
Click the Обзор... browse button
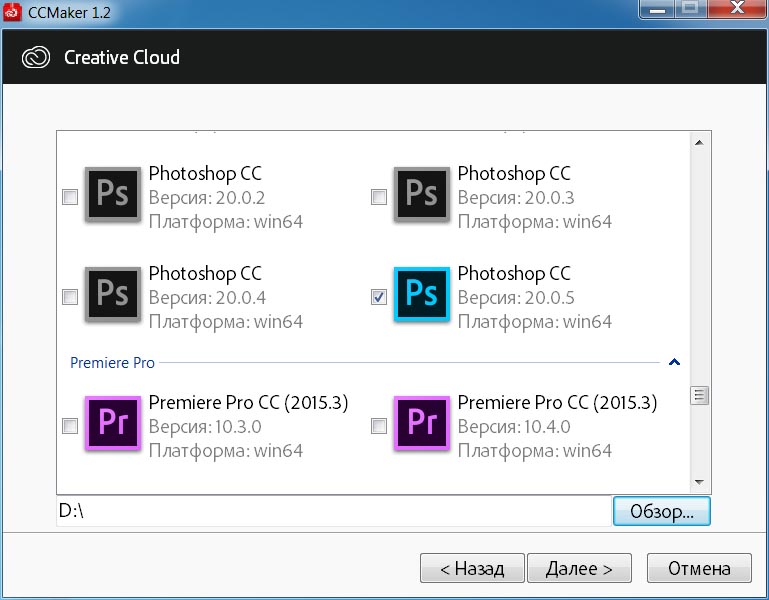coord(662,511)
